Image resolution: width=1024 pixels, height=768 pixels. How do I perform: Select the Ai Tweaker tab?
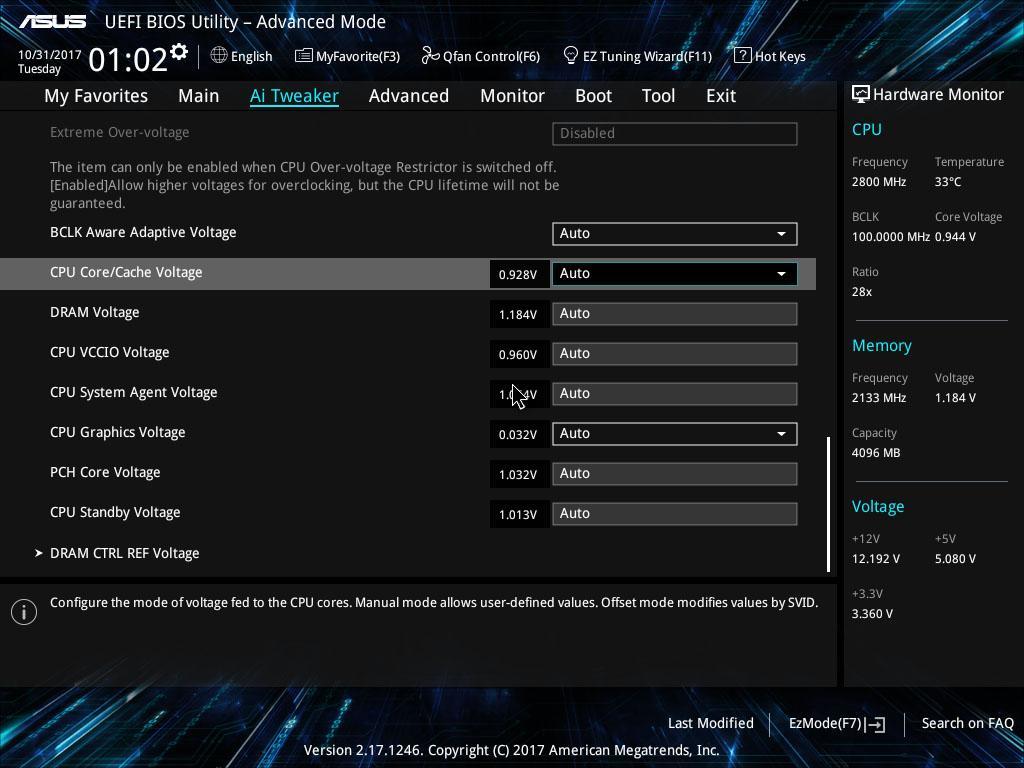[x=294, y=96]
